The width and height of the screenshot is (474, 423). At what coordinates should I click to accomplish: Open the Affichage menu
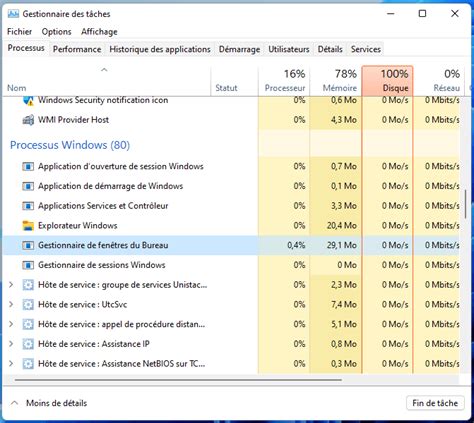click(99, 32)
